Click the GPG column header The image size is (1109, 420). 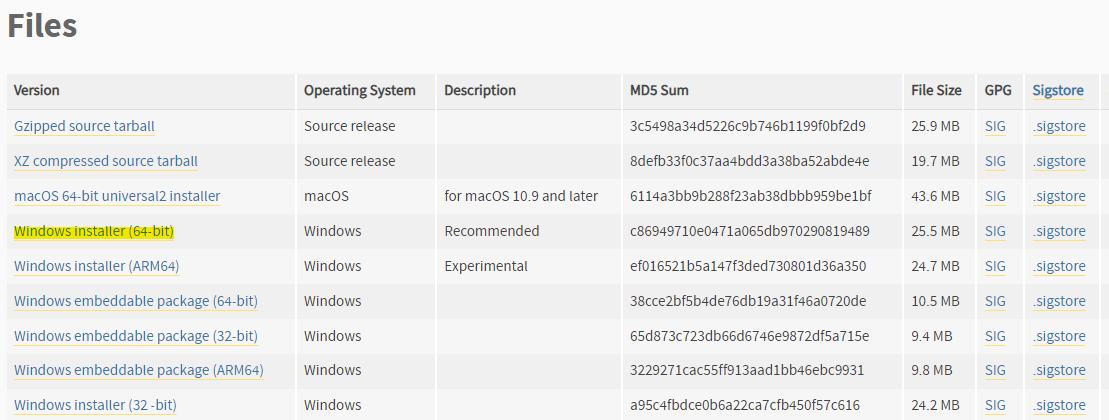[998, 91]
